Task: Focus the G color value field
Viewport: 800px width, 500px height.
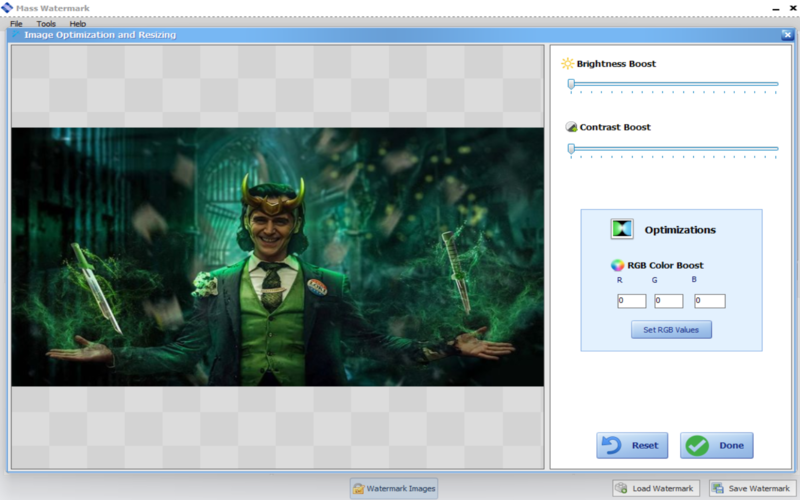Action: pyautogui.click(x=669, y=301)
